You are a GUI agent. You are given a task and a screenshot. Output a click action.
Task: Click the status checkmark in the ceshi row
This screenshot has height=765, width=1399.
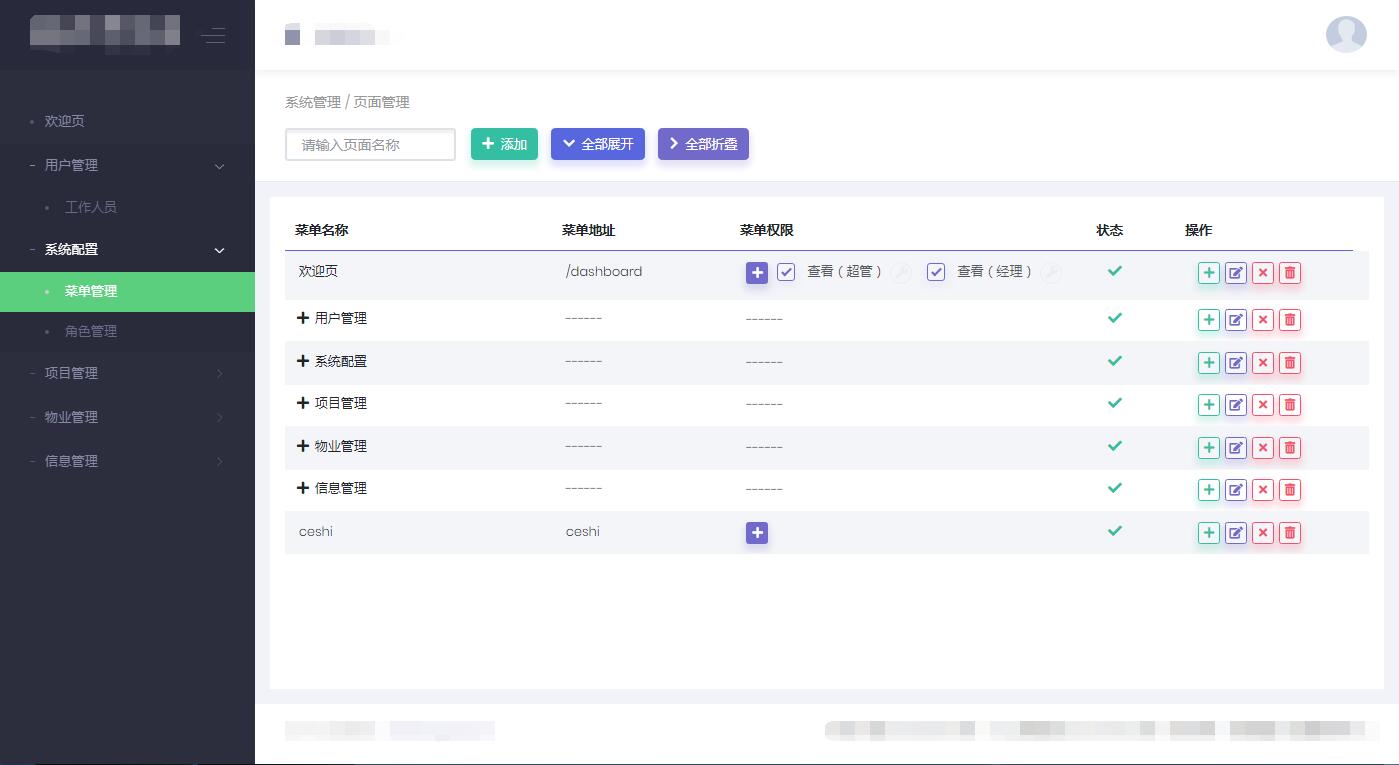coord(1115,531)
